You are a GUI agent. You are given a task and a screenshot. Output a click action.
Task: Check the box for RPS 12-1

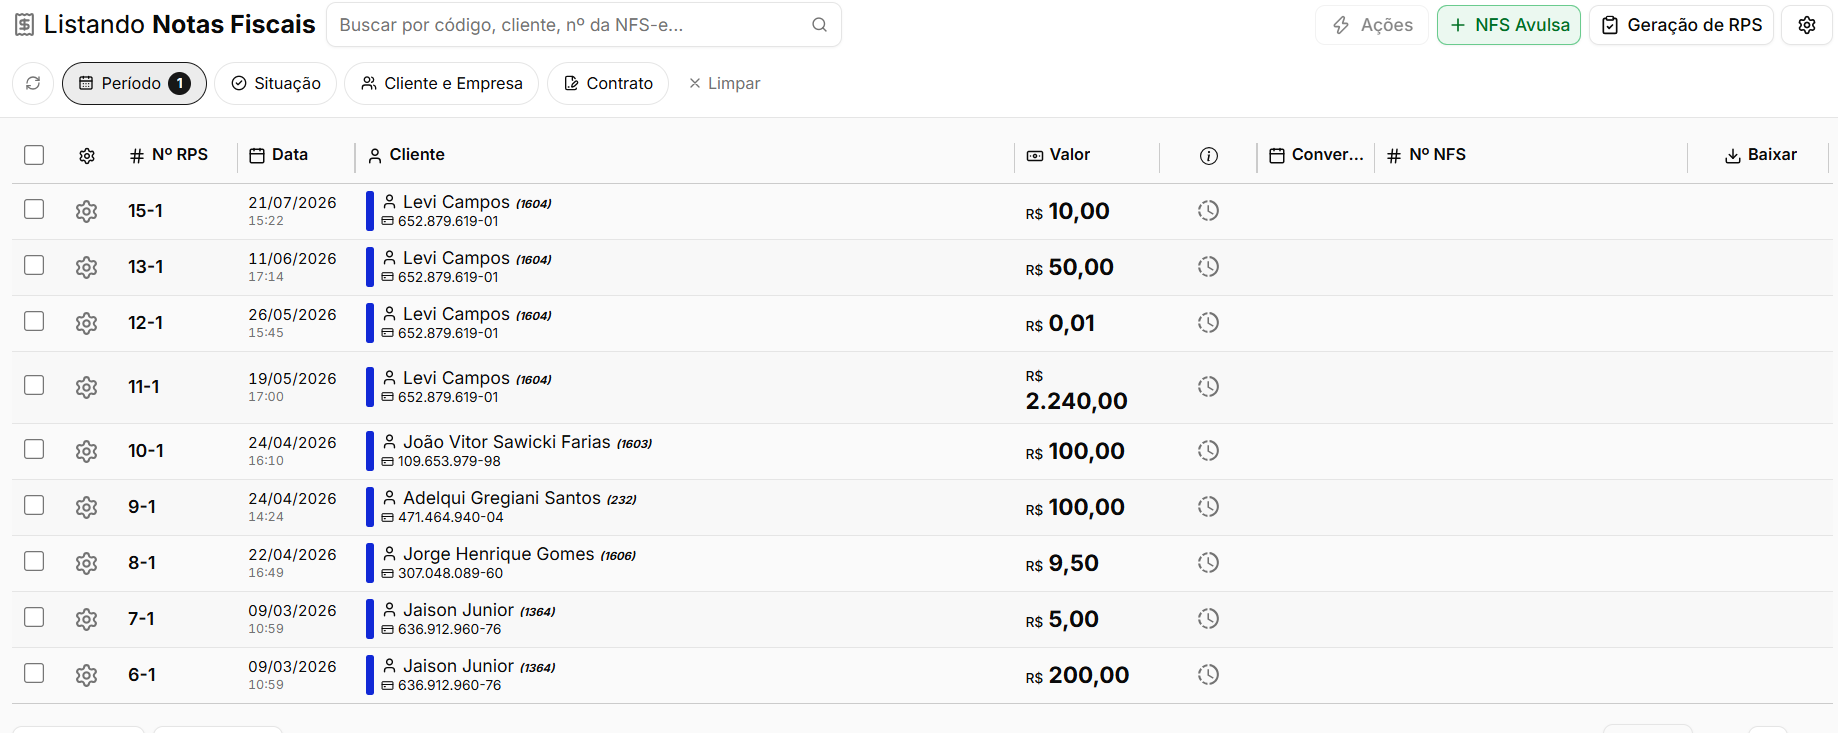coord(34,321)
